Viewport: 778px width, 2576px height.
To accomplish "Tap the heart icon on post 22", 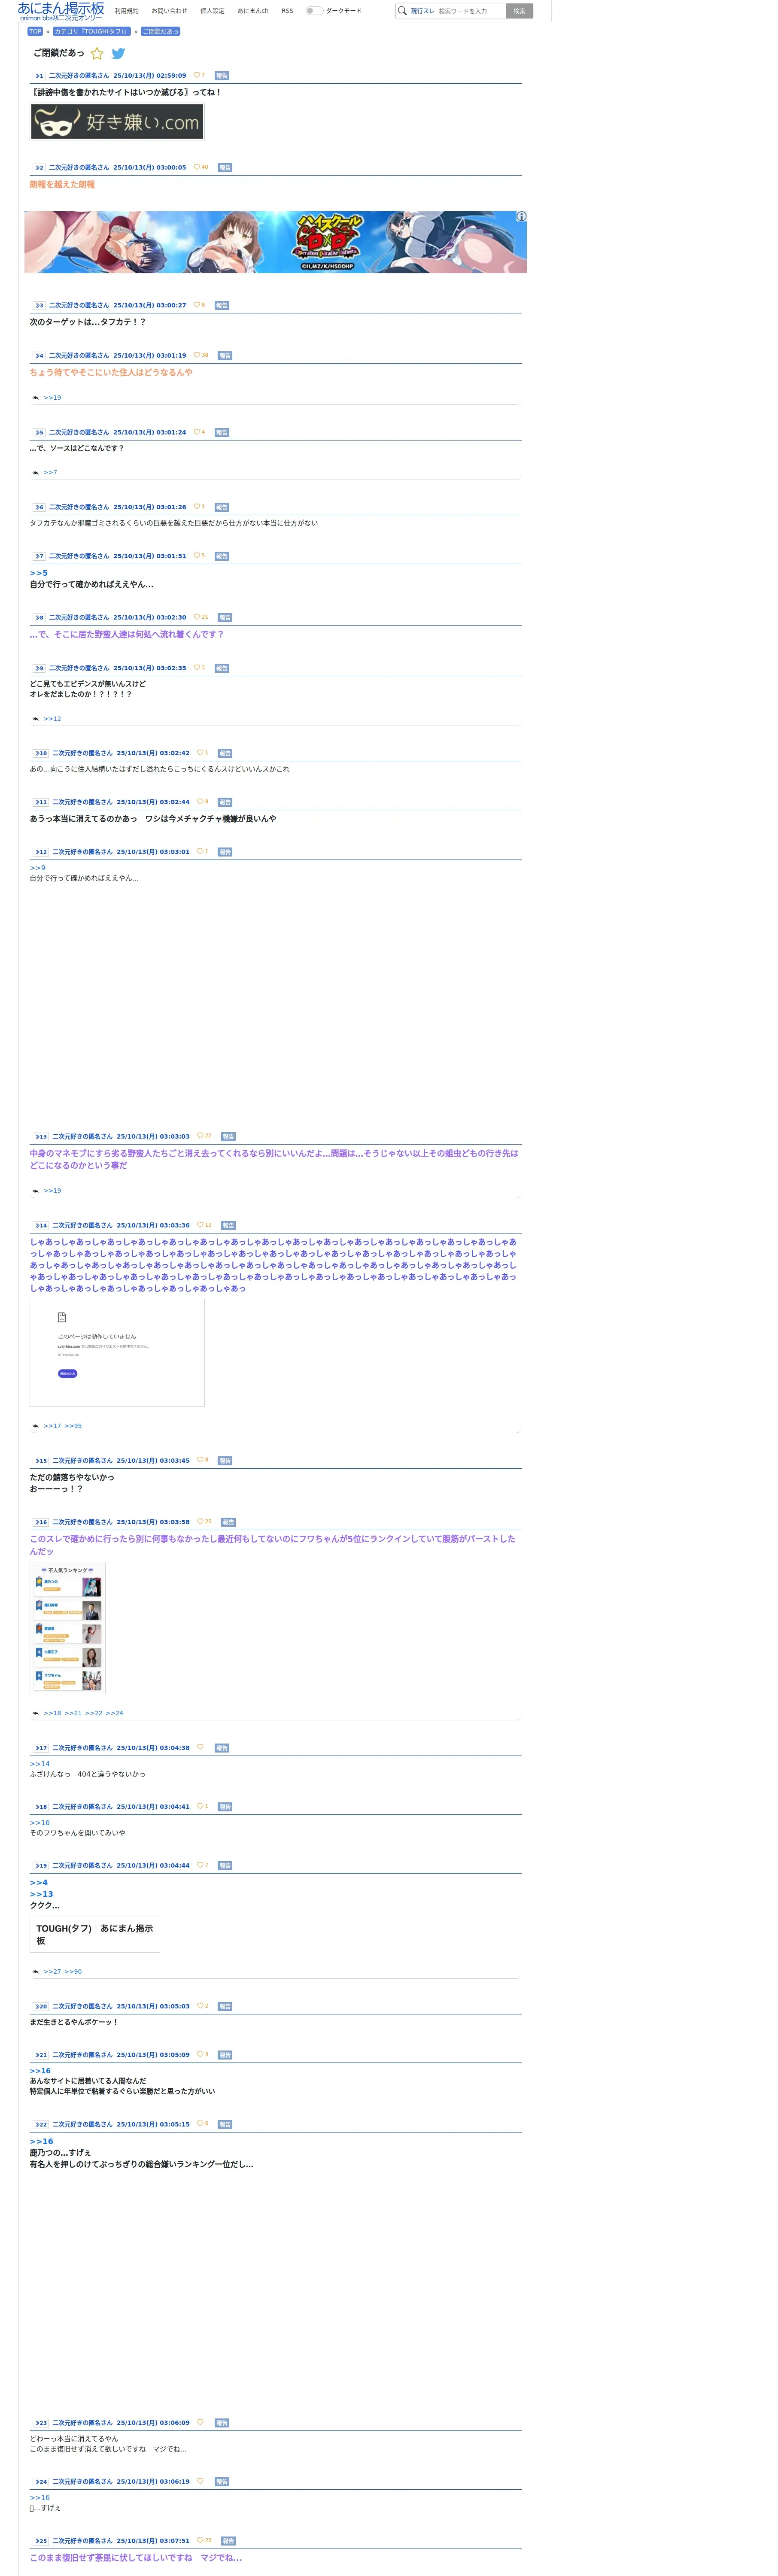I will (200, 2123).
